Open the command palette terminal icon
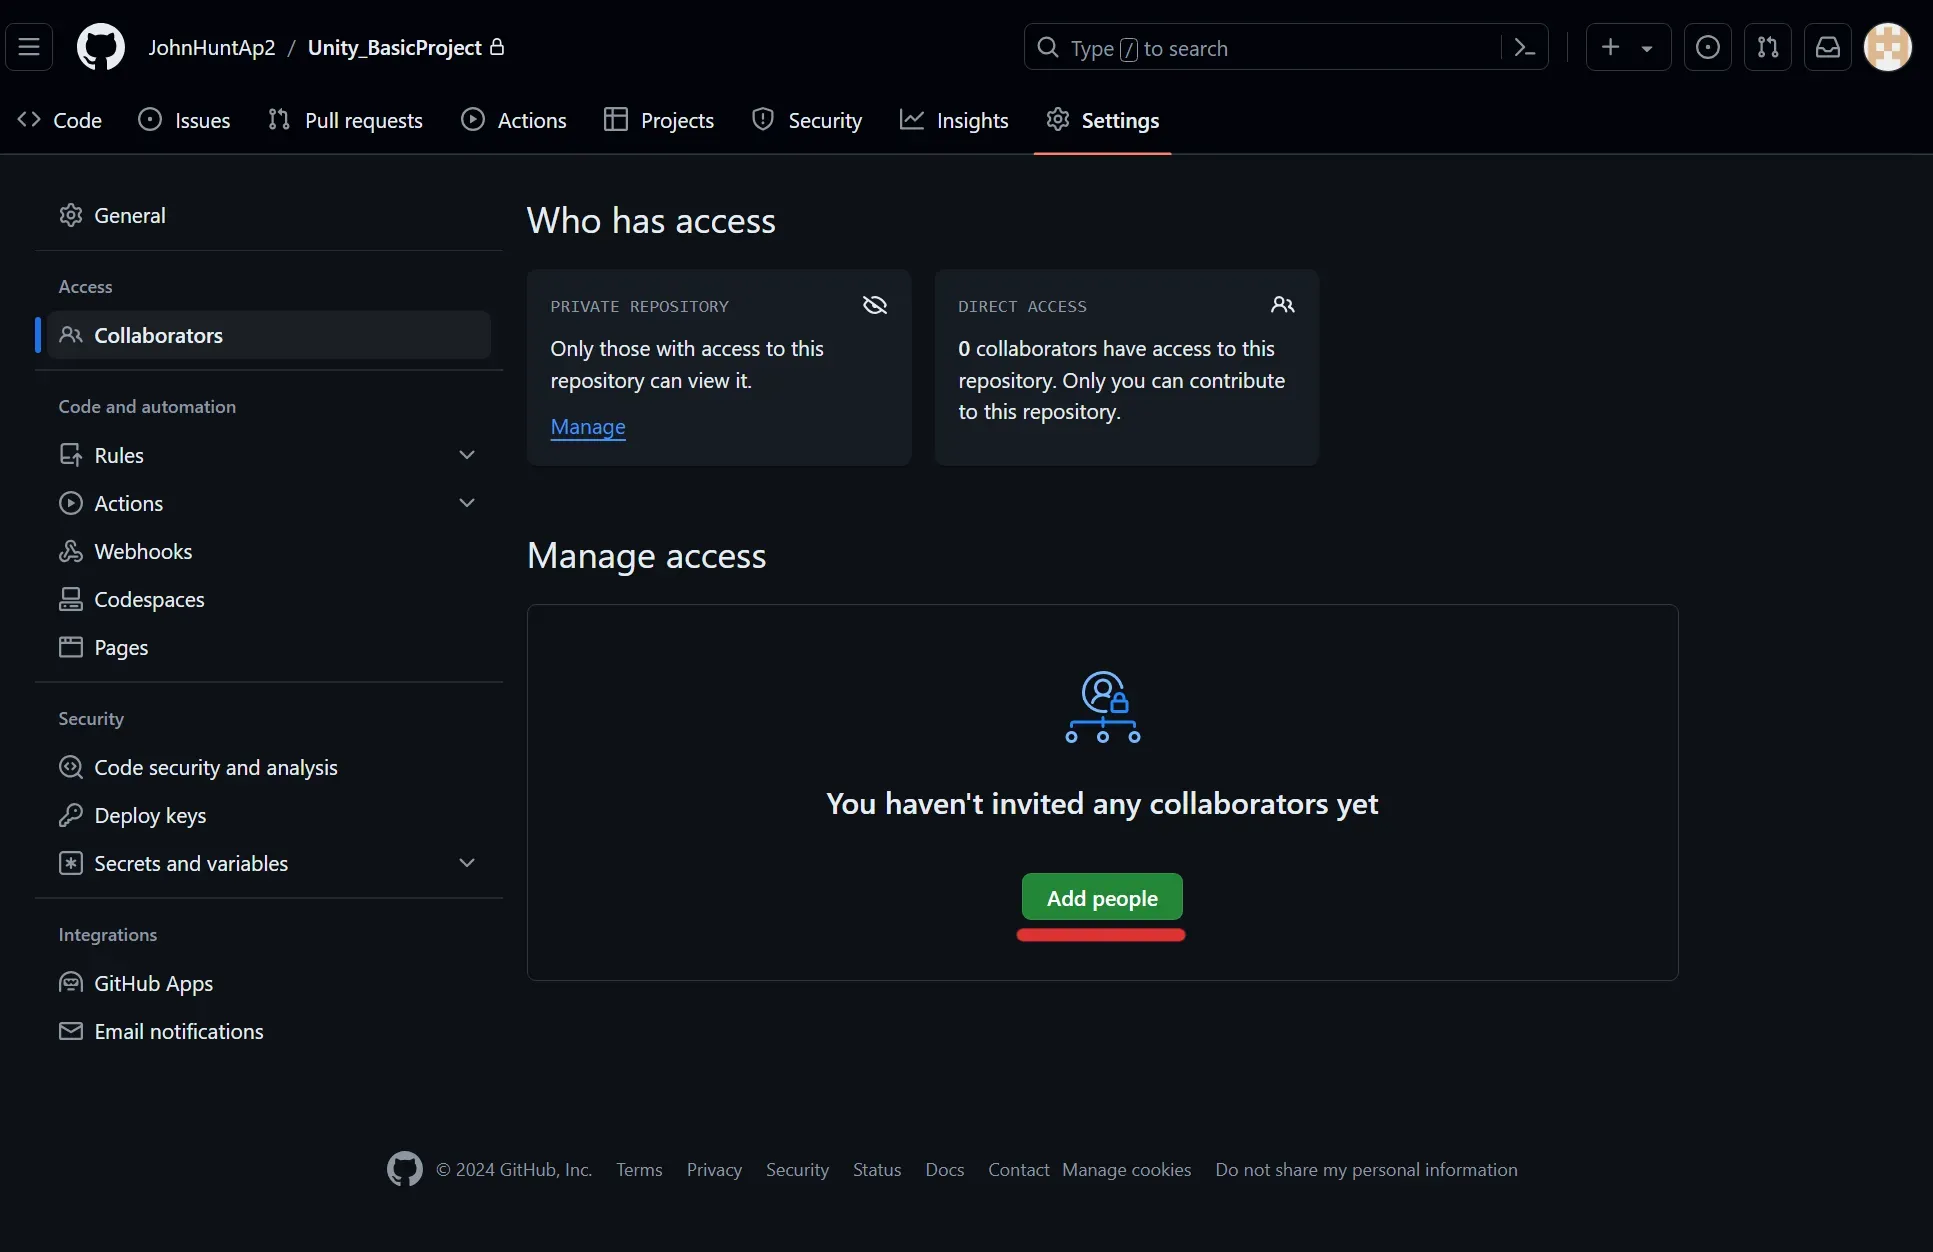Image resolution: width=1933 pixels, height=1252 pixels. [1523, 47]
